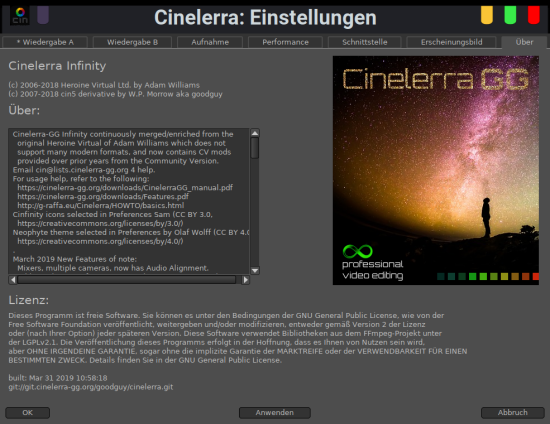Click the HOWTO/basics.html URL line
The height and width of the screenshot is (424, 550).
[x=101, y=206]
